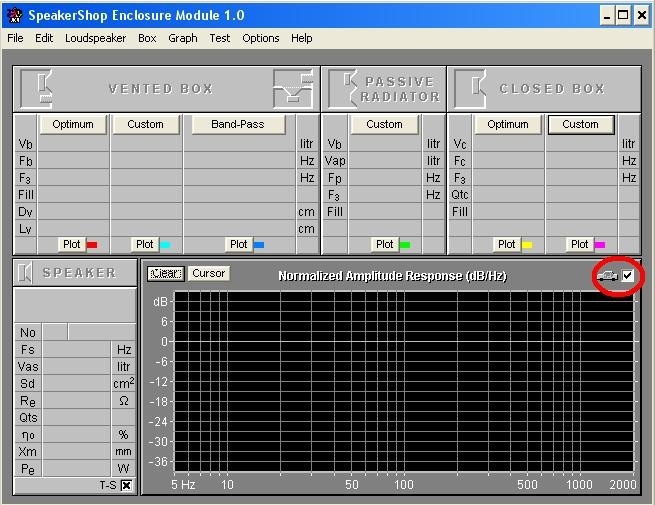The width and height of the screenshot is (655, 505).
Task: Click the printer icon above the graph
Action: coord(607,276)
